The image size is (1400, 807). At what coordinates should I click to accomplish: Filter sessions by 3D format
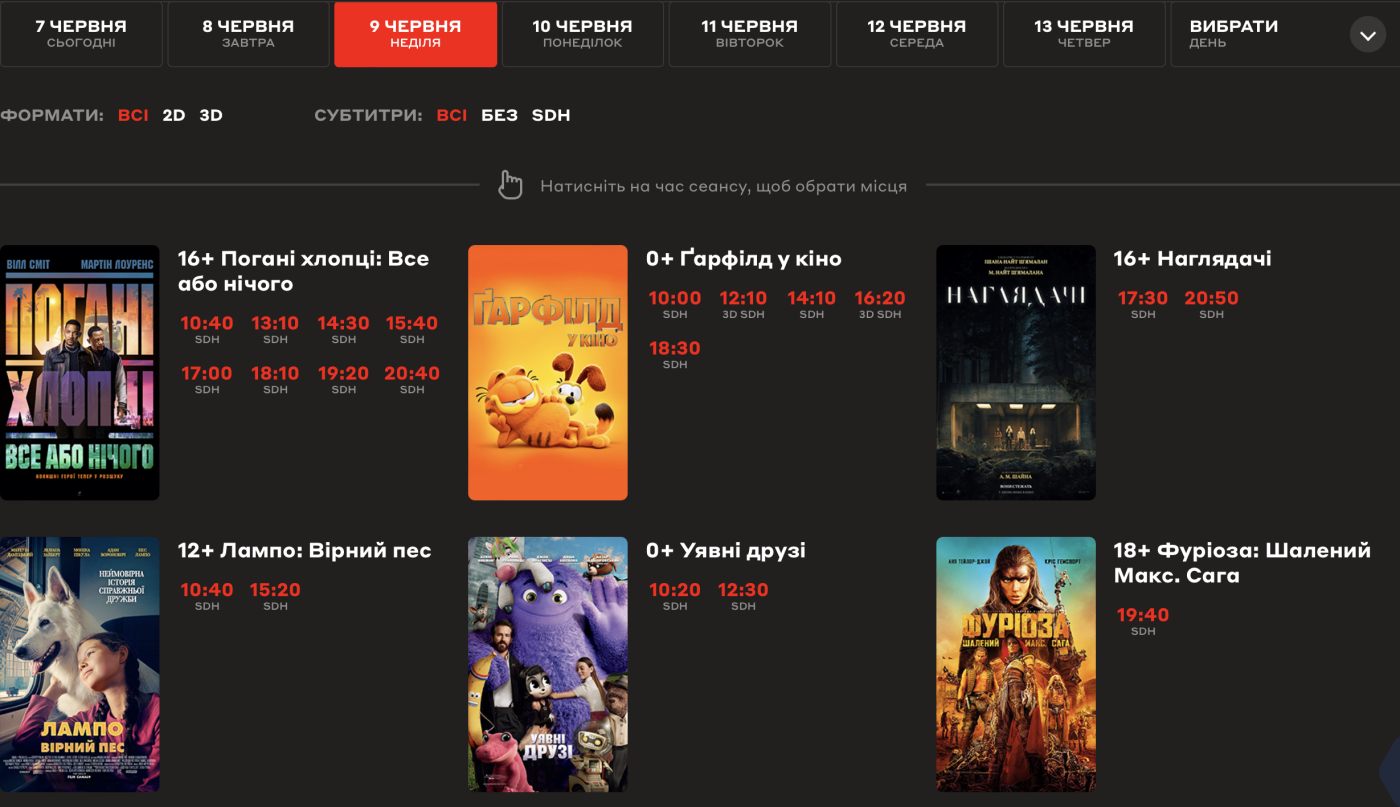211,115
